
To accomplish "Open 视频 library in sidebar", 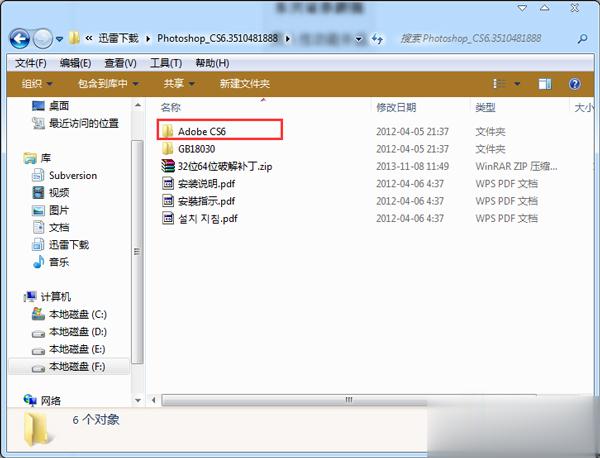I will pyautogui.click(x=59, y=192).
